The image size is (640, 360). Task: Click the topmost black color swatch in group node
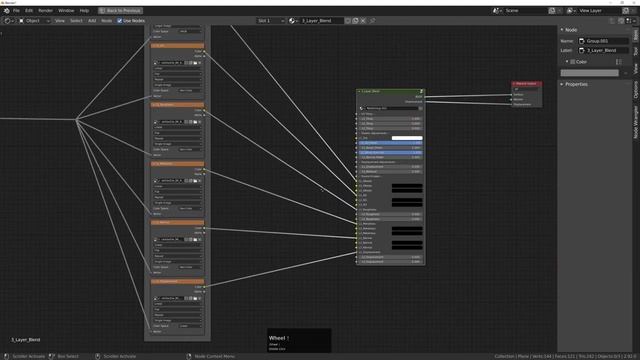[407, 186]
